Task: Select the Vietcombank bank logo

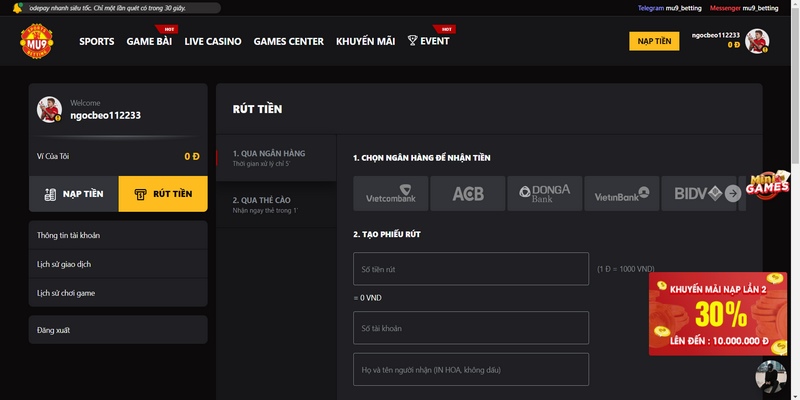Action: 390,193
